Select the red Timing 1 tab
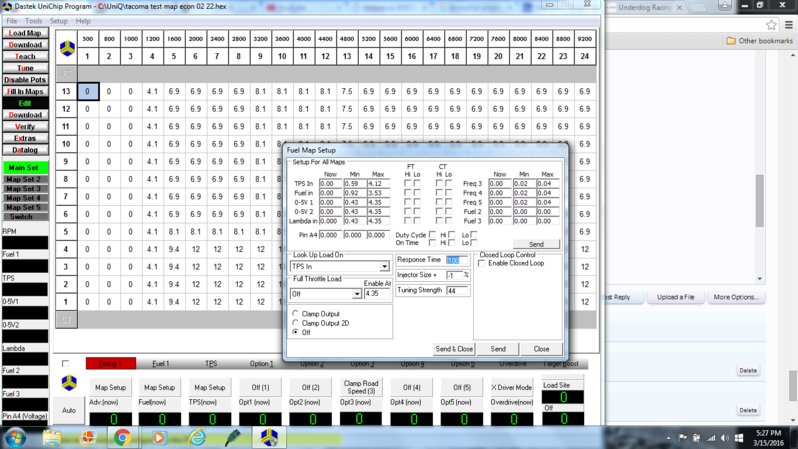Image resolution: width=798 pixels, height=449 pixels. 110,363
